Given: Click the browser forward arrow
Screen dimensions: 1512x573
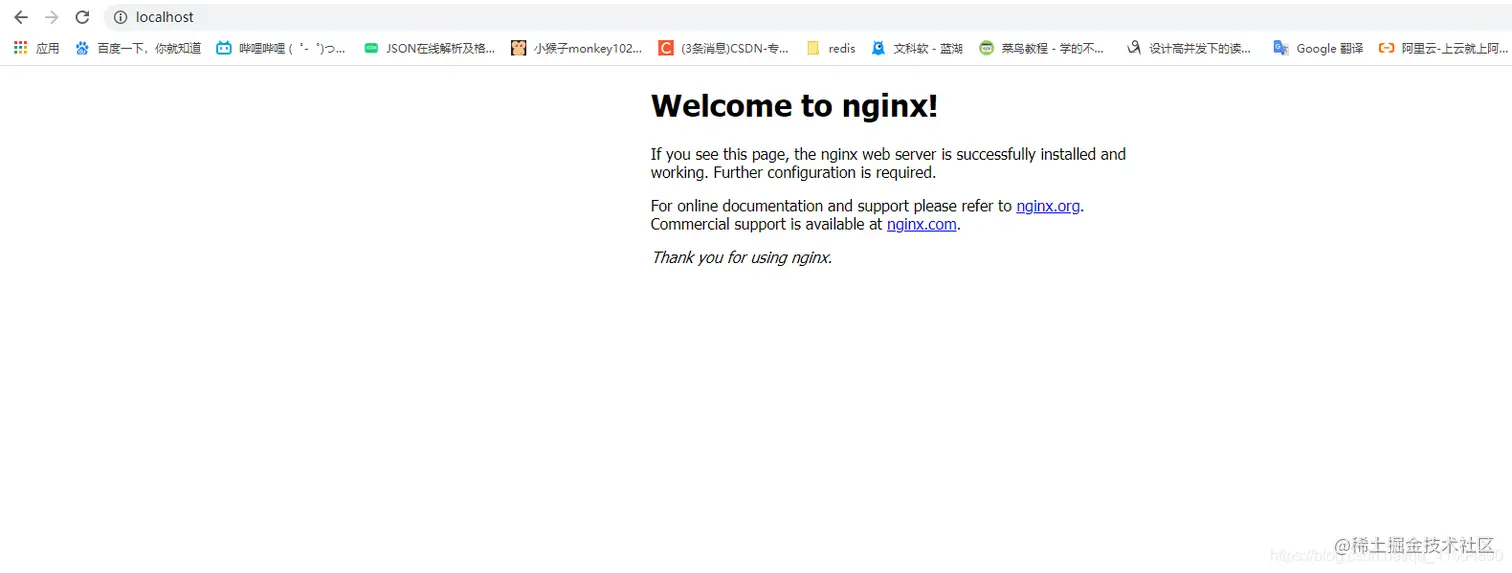Looking at the screenshot, I should (52, 17).
